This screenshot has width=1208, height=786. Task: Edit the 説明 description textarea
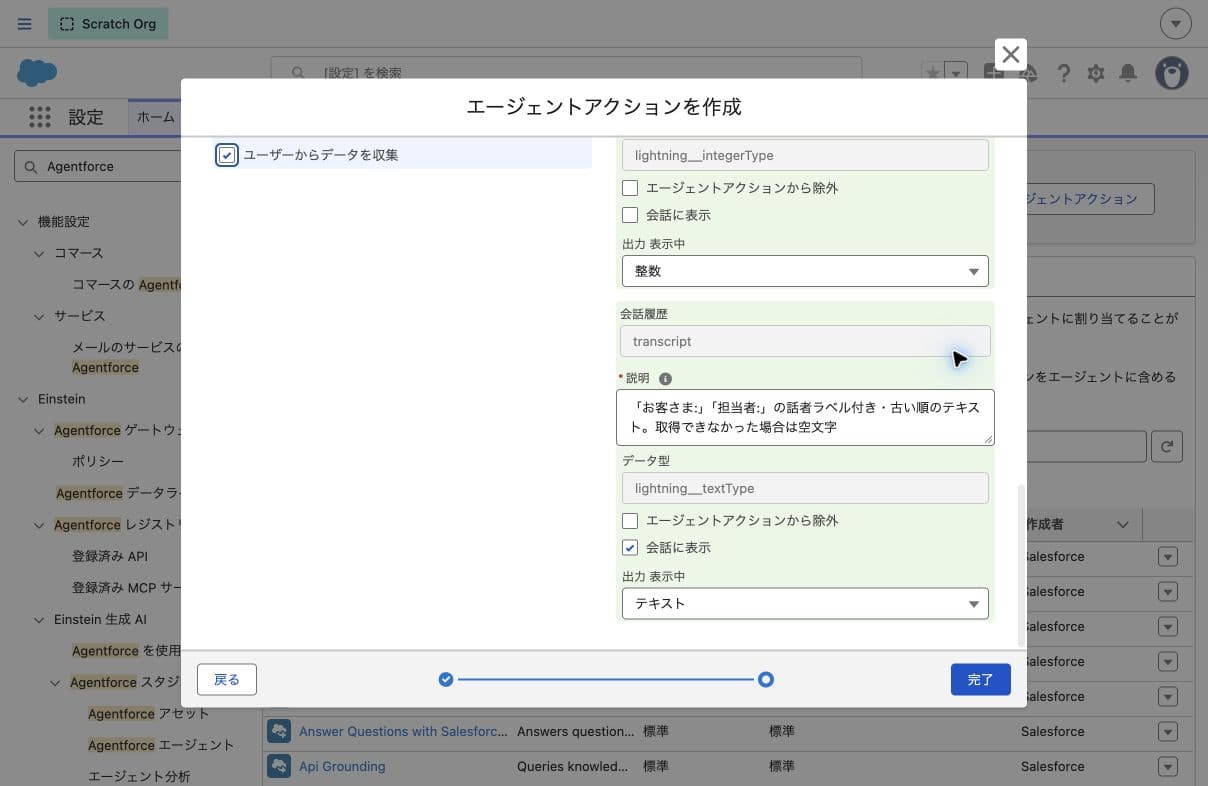(805, 417)
